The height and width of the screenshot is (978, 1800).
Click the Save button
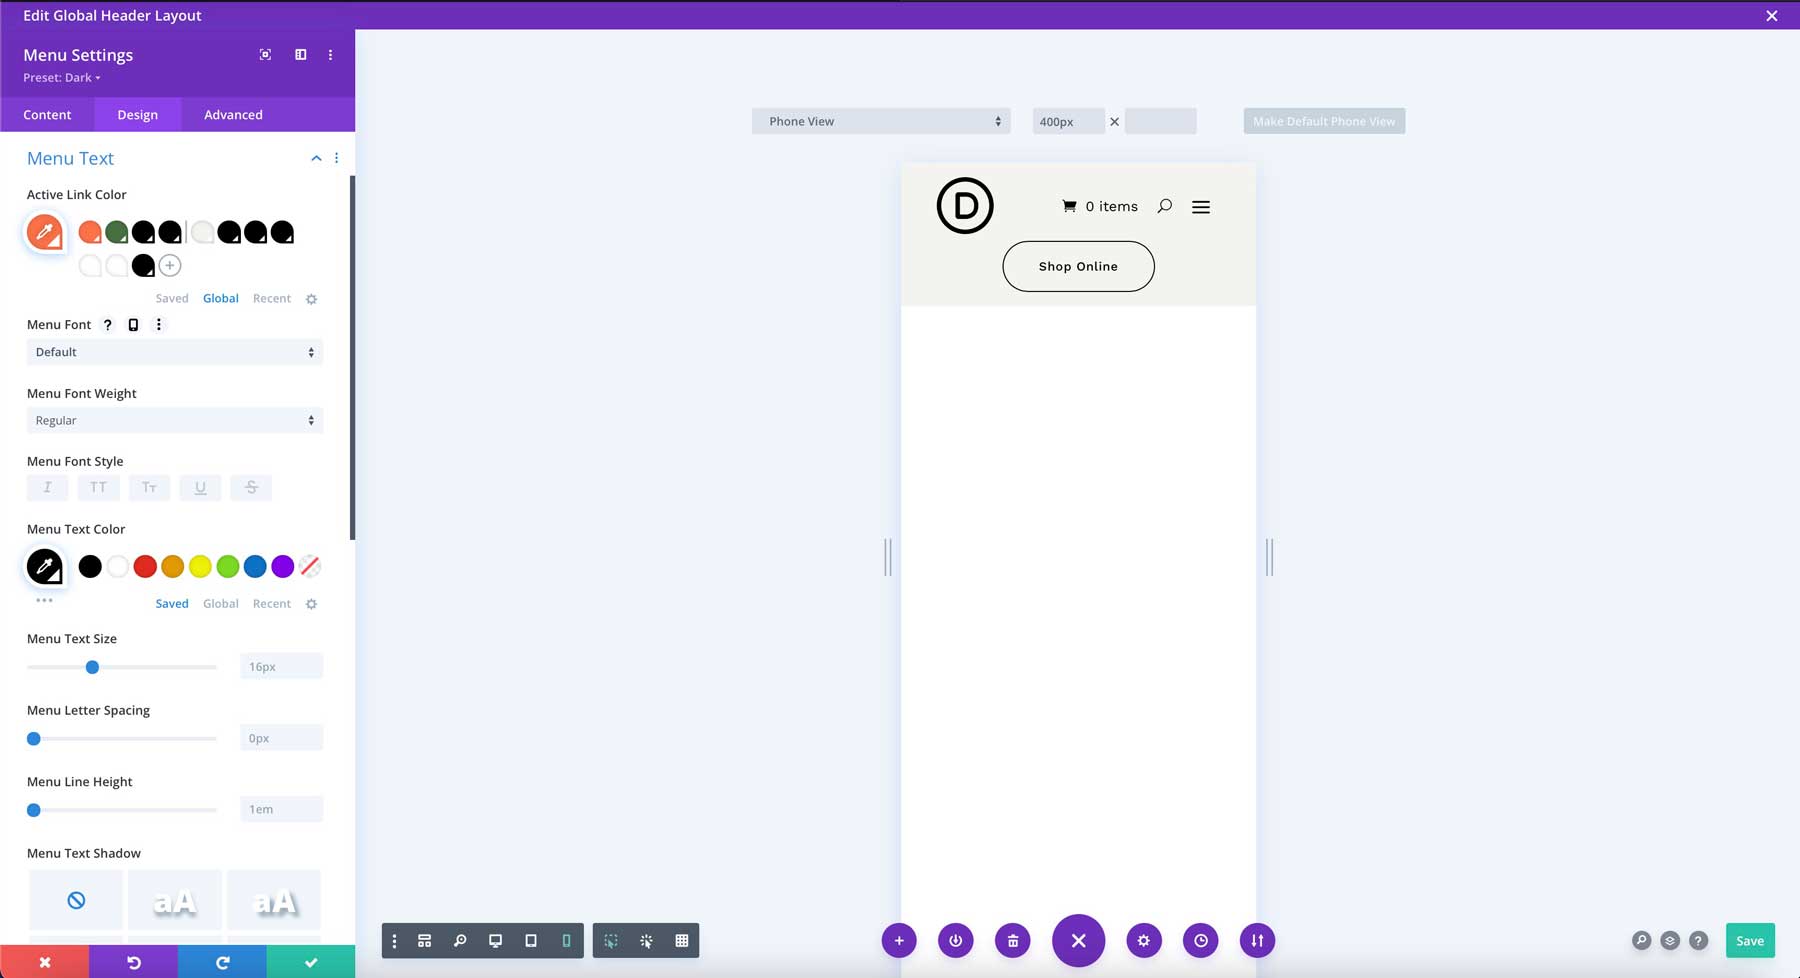(x=1750, y=940)
